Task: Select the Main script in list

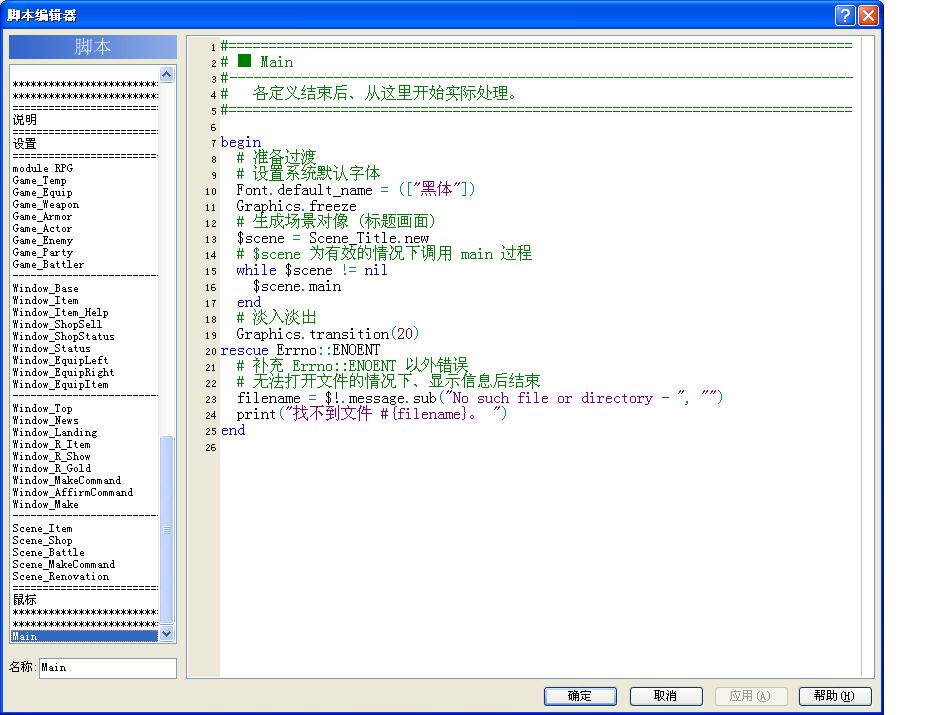Action: (x=84, y=637)
